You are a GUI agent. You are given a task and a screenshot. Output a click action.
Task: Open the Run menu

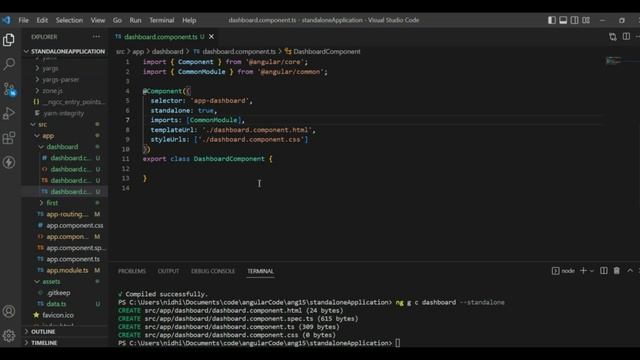point(135,20)
